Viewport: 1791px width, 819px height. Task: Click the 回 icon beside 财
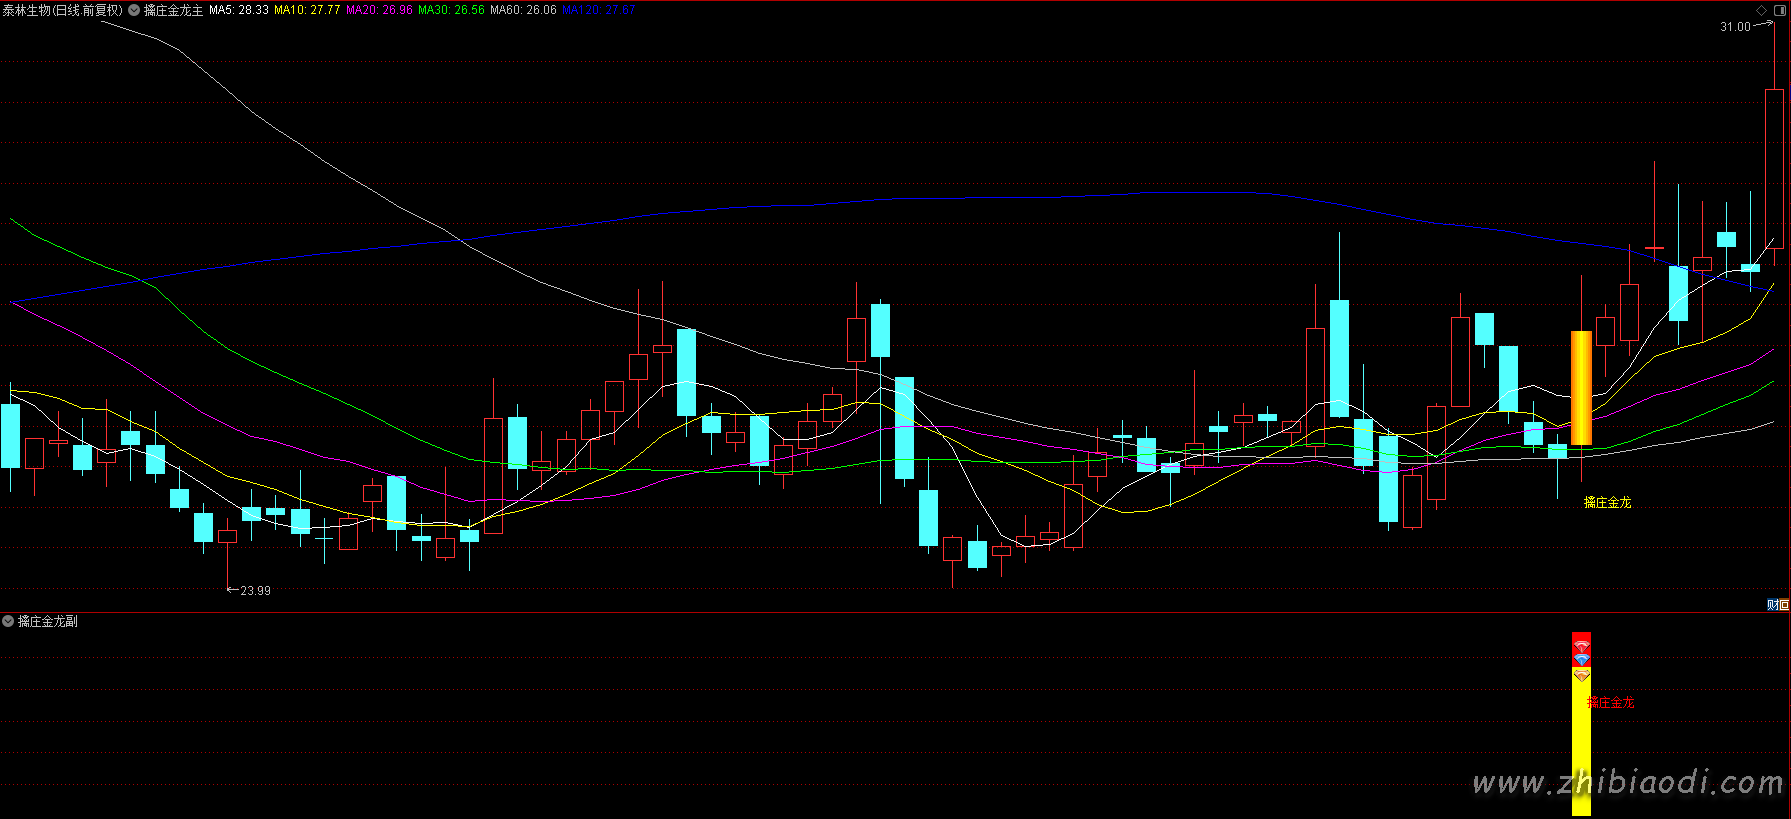tap(1784, 605)
